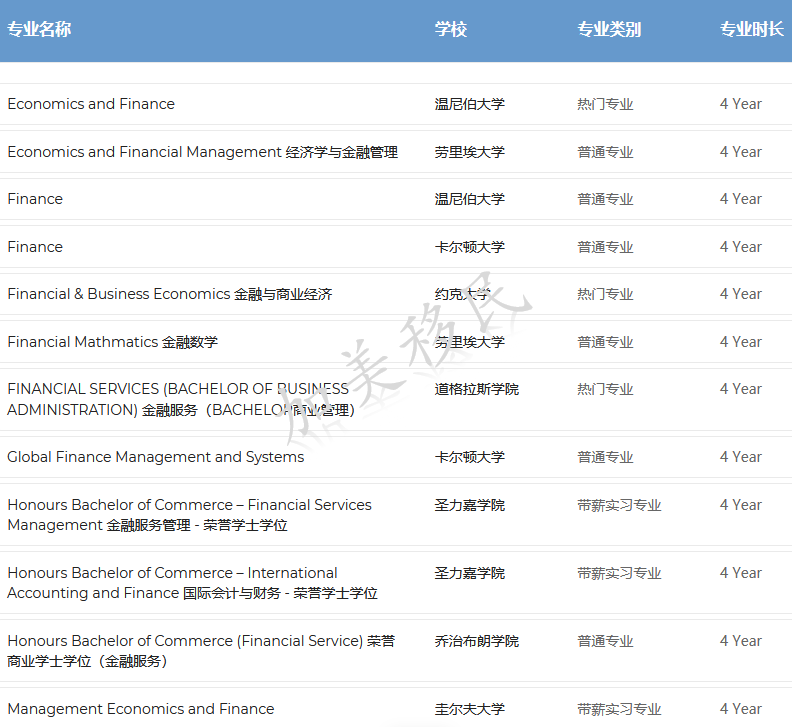This screenshot has height=727, width=792.
Task: Select 劳里埃大学 in the Financial Mathmatics row
Action: [x=470, y=342]
